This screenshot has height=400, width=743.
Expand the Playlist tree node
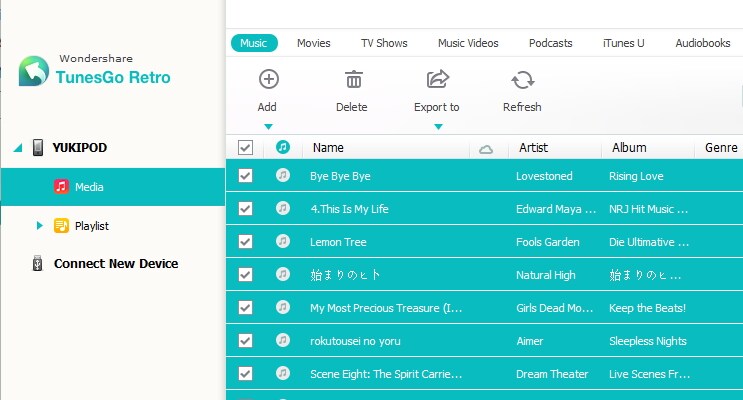[x=39, y=226]
